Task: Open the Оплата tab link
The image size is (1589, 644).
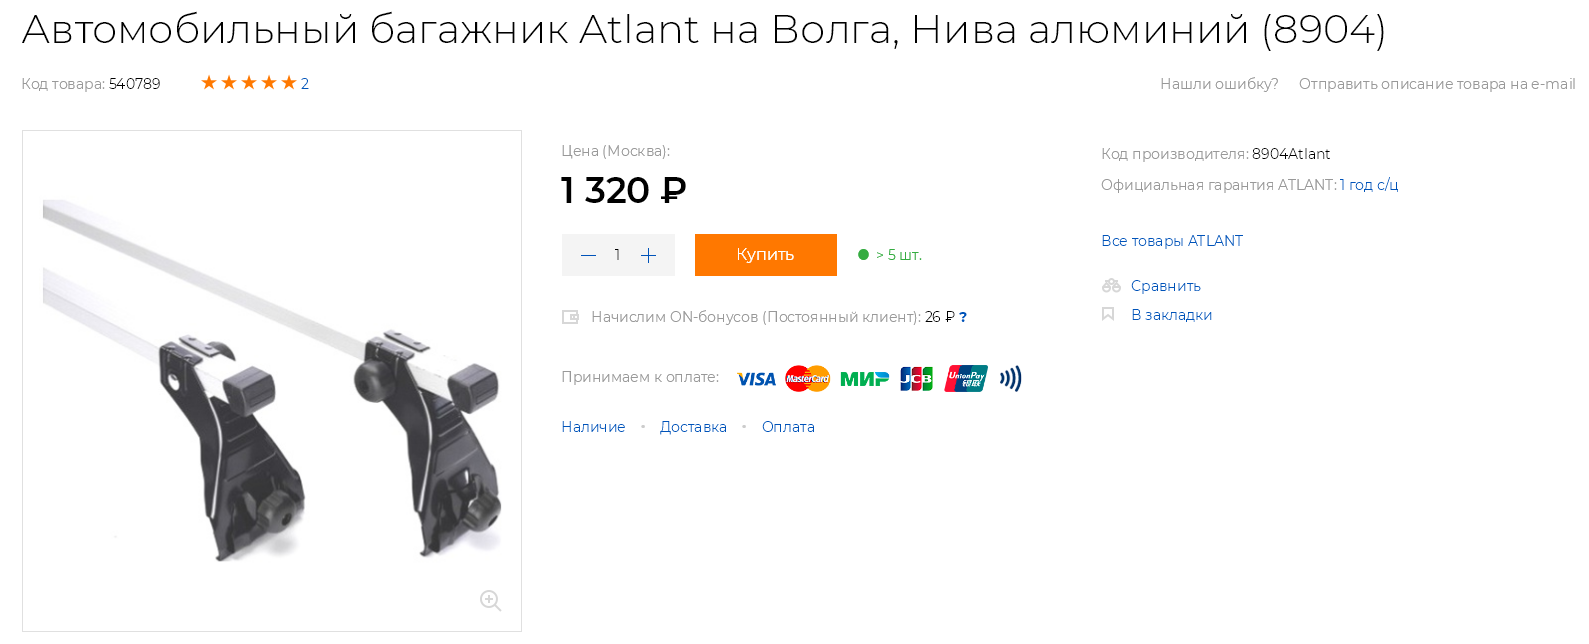Action: click(x=788, y=427)
